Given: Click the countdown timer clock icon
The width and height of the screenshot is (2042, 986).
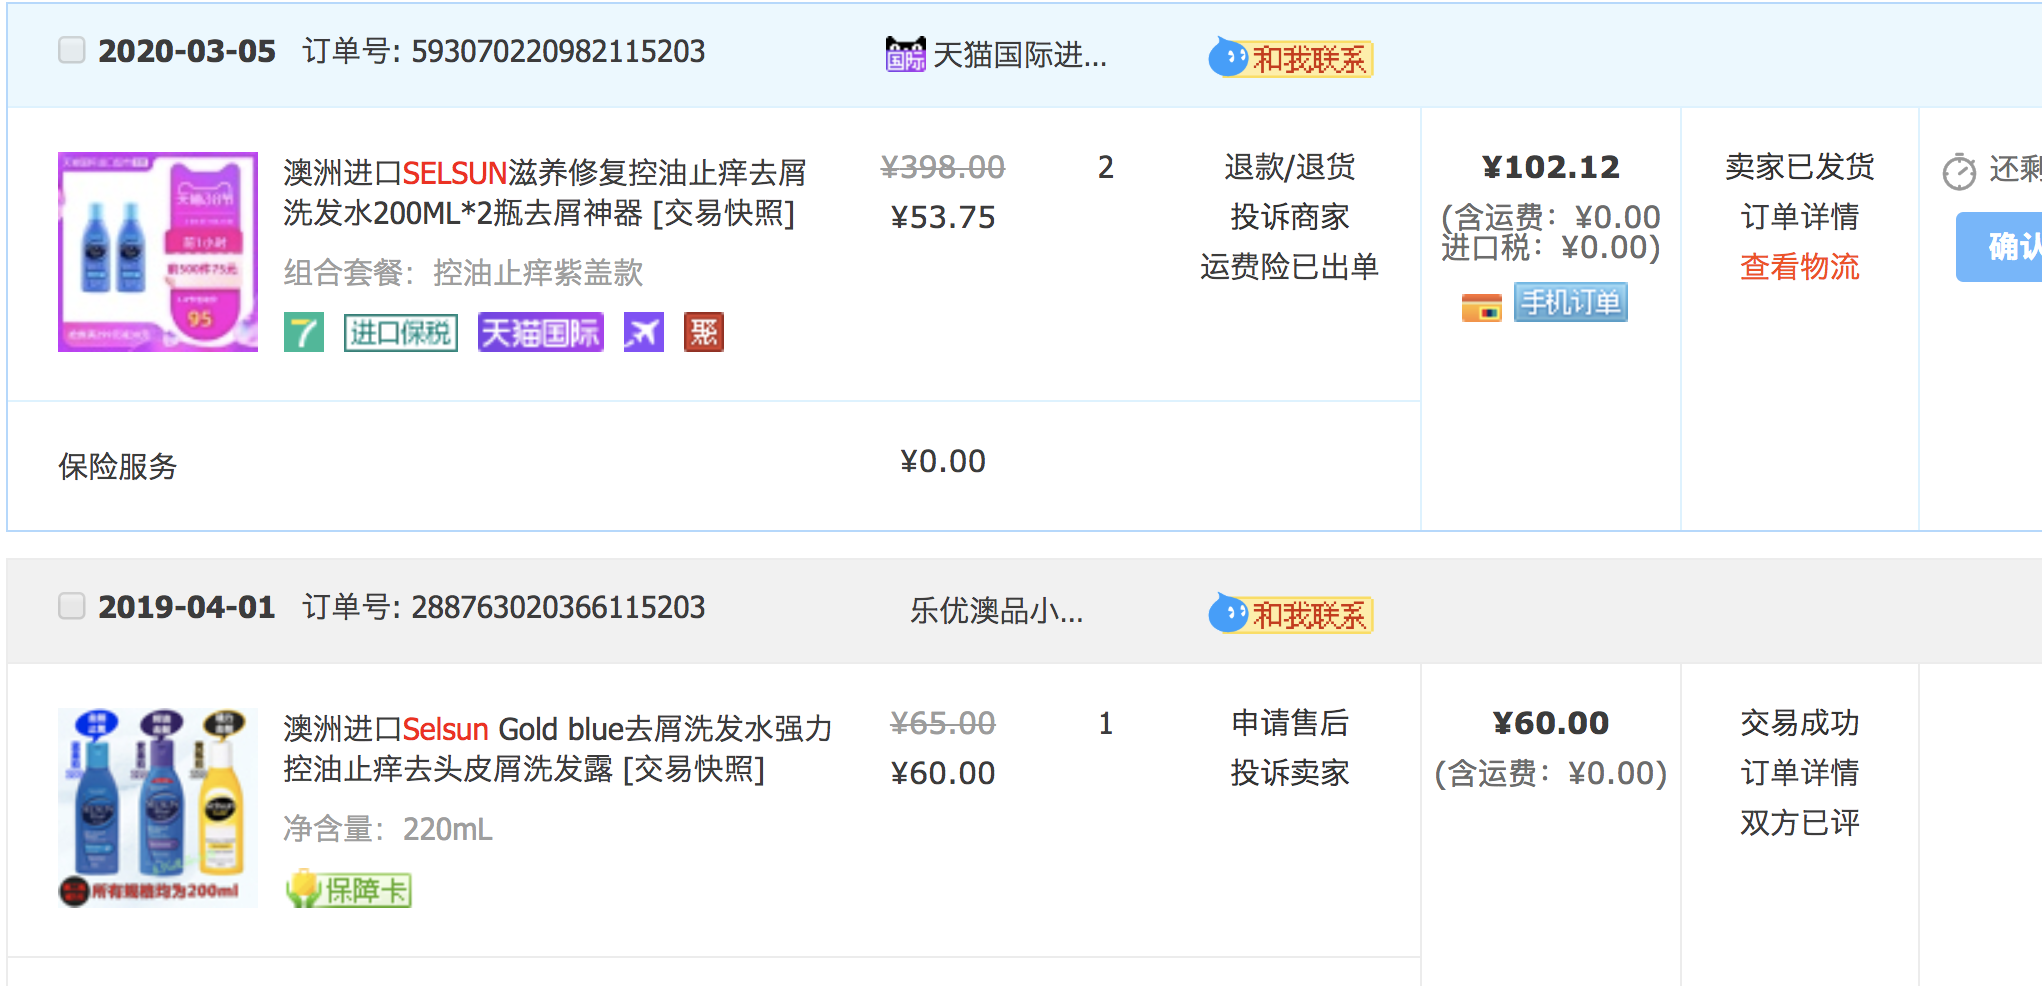Looking at the screenshot, I should pyautogui.click(x=1960, y=171).
